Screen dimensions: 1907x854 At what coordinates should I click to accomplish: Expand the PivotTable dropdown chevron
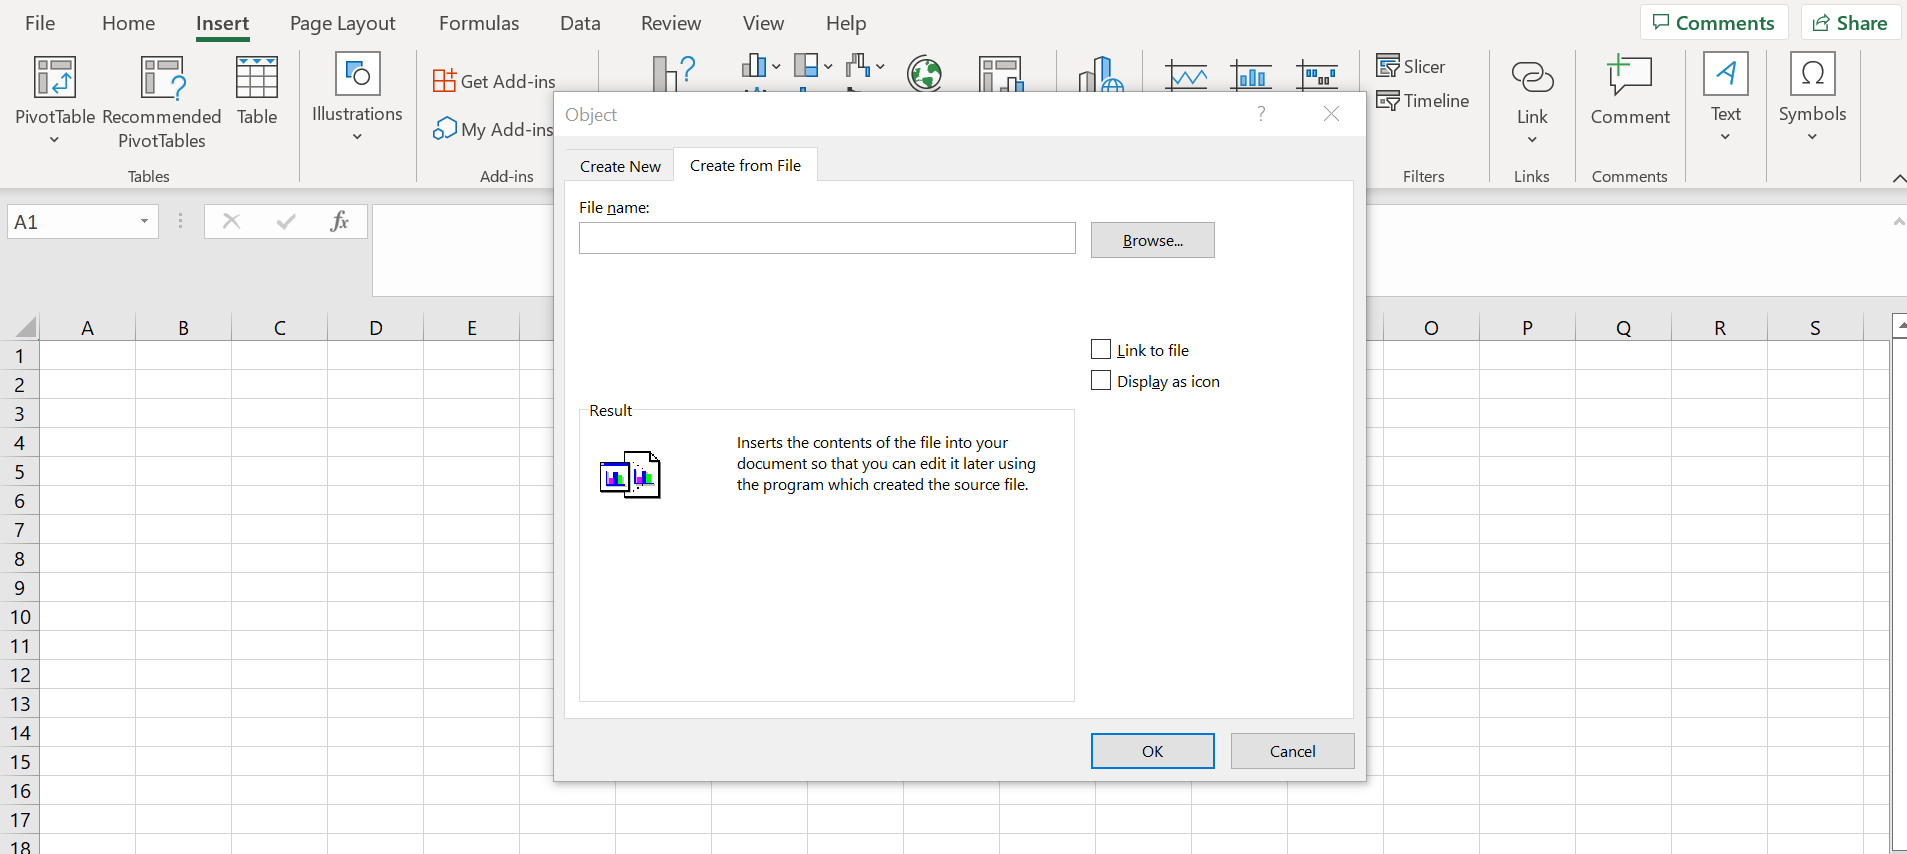(x=55, y=140)
